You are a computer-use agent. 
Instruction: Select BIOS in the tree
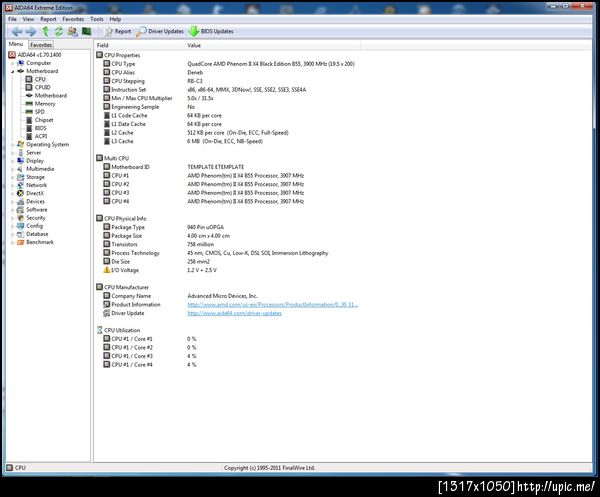tap(36, 128)
